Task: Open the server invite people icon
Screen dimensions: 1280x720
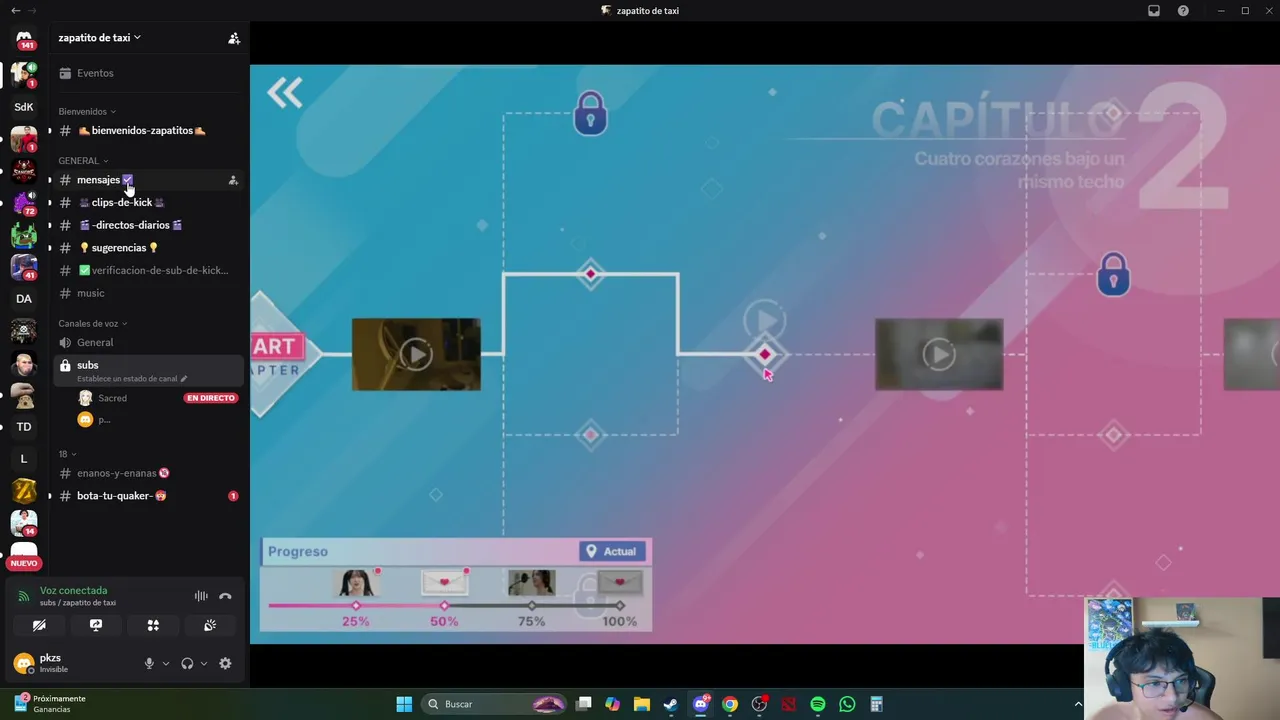Action: pyautogui.click(x=234, y=38)
